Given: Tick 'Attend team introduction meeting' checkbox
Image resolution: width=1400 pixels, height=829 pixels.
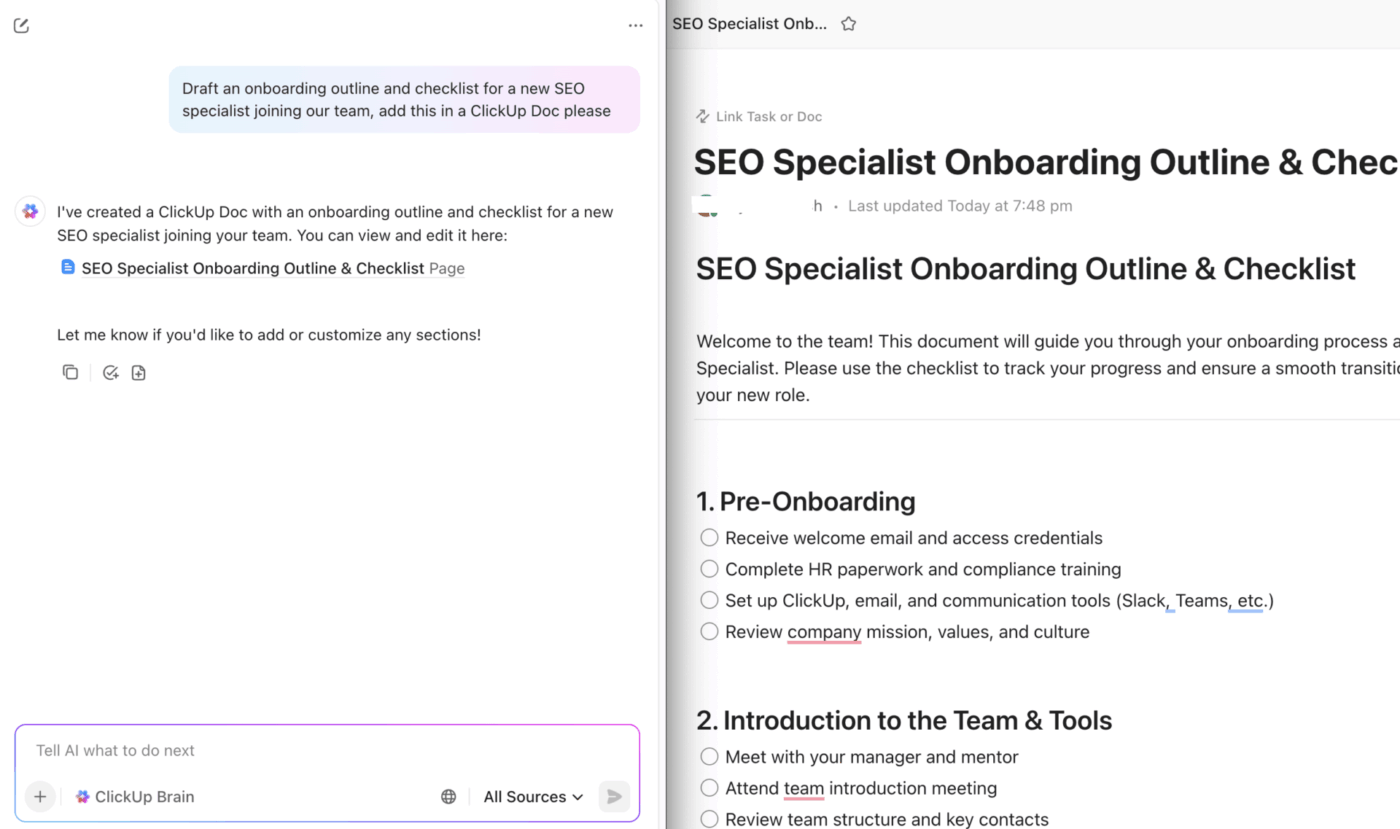Looking at the screenshot, I should (709, 788).
